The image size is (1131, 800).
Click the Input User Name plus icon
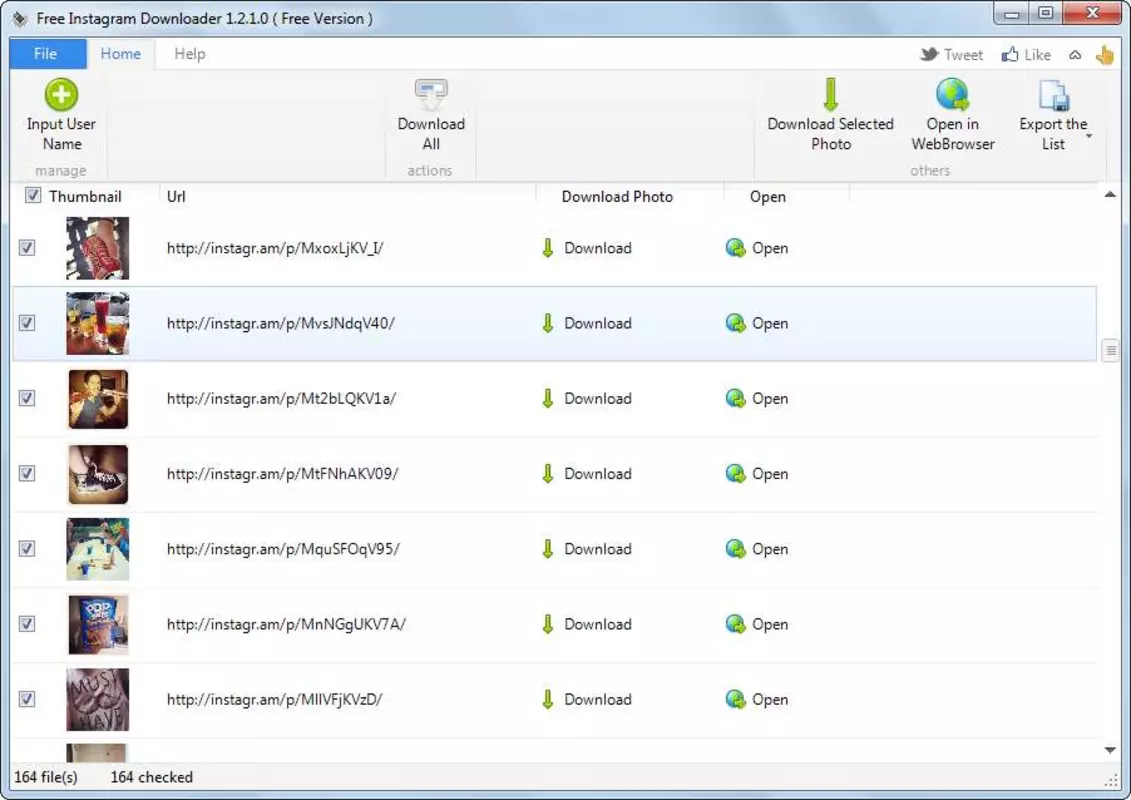click(61, 94)
